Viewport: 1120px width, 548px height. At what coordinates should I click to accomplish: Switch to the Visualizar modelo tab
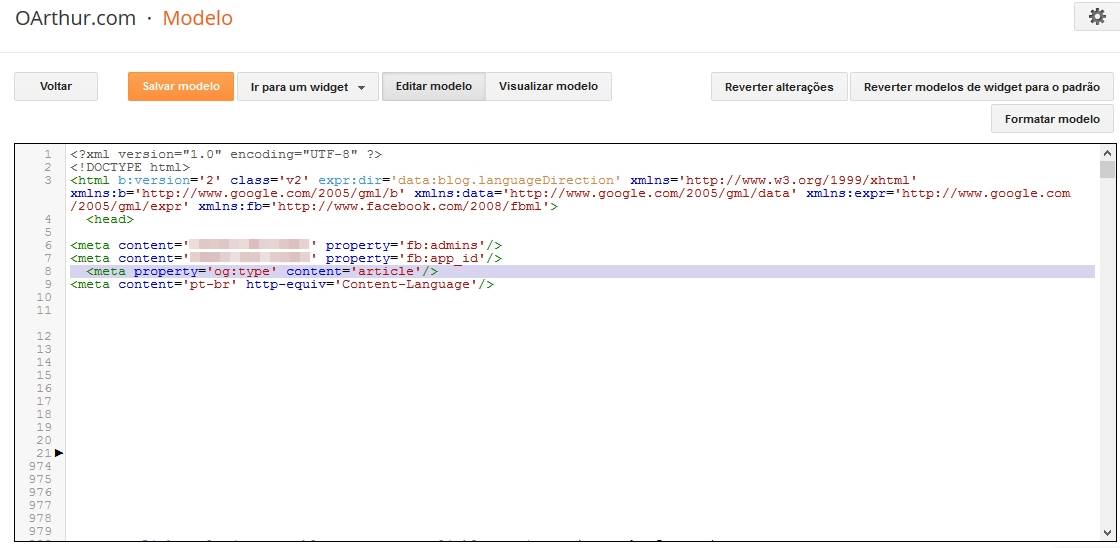(548, 86)
